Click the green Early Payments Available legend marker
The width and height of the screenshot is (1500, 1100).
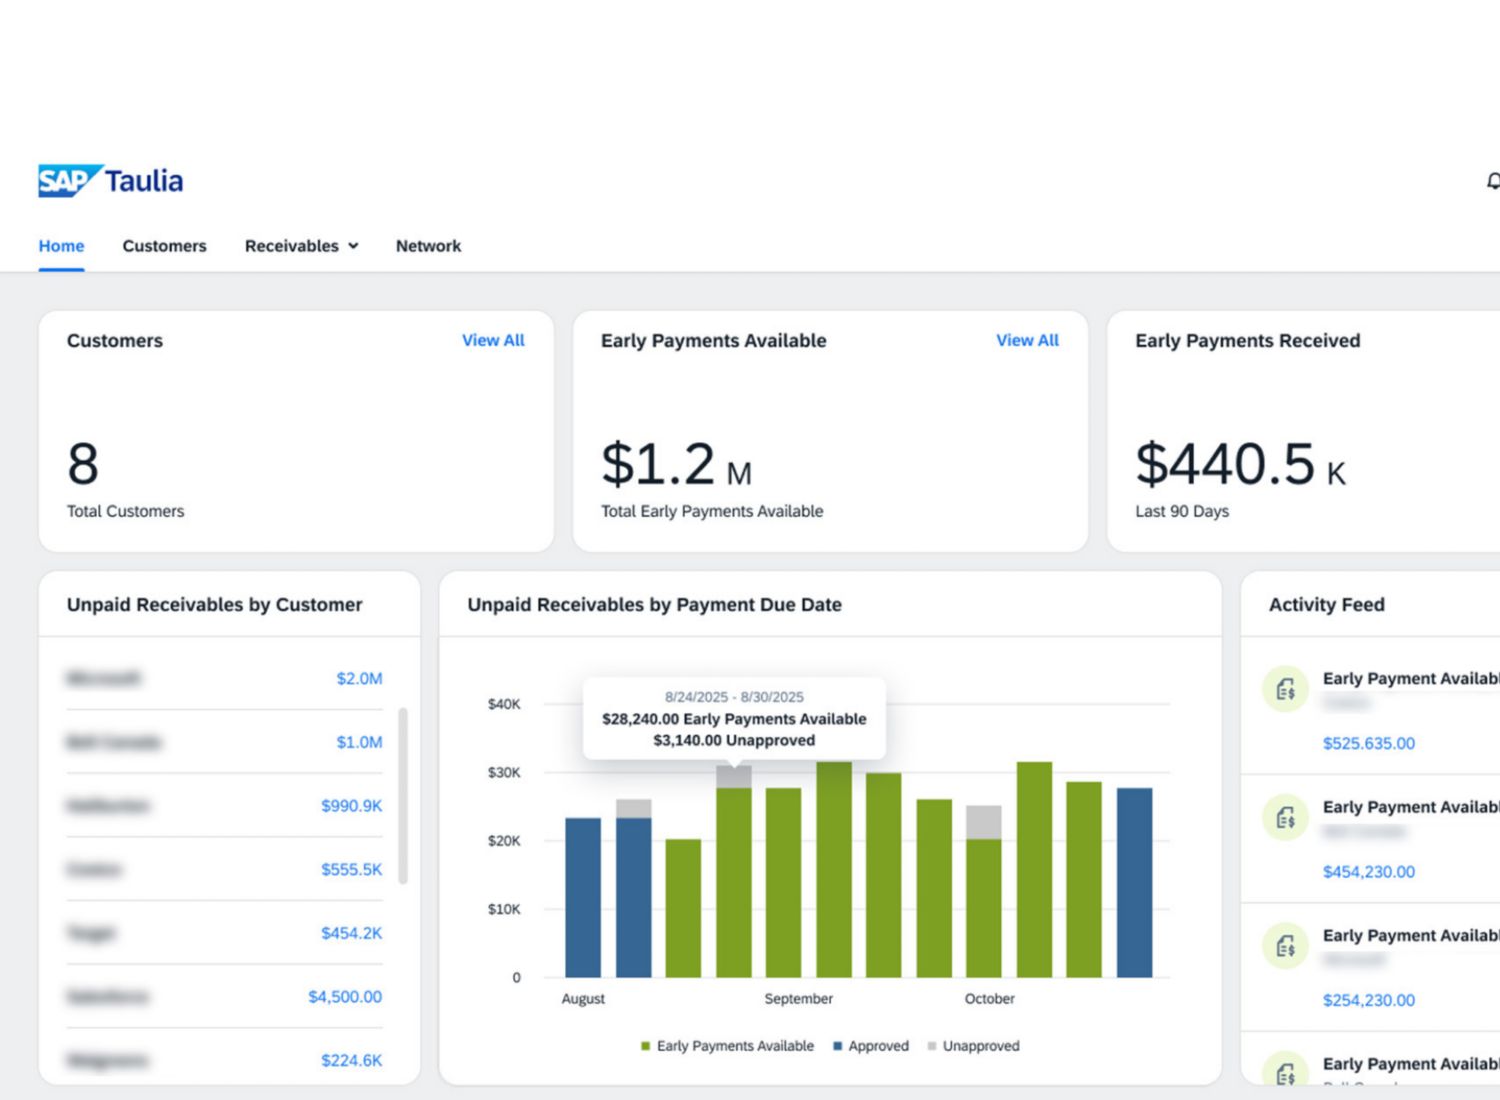pyautogui.click(x=646, y=1046)
